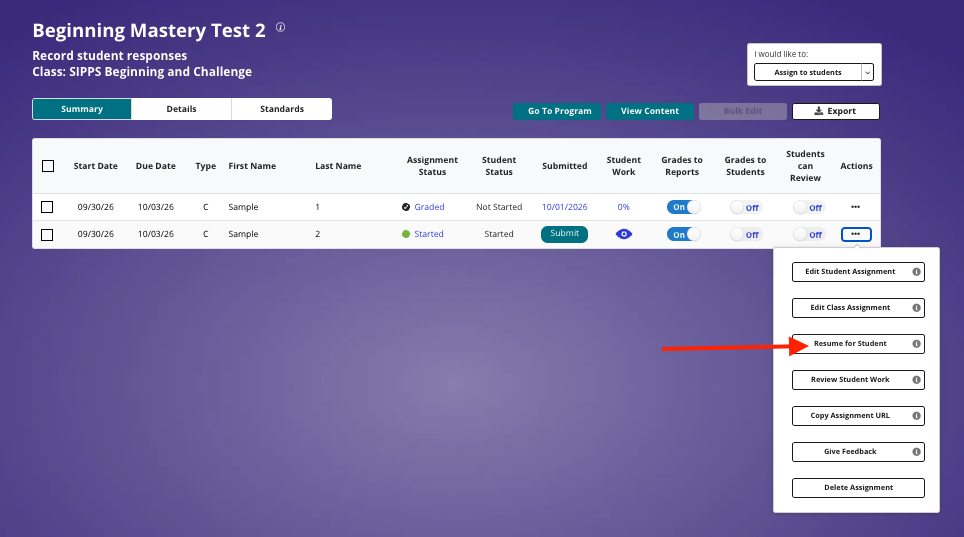Image resolution: width=964 pixels, height=537 pixels.
Task: Click the Actions column header
Action: click(856, 166)
